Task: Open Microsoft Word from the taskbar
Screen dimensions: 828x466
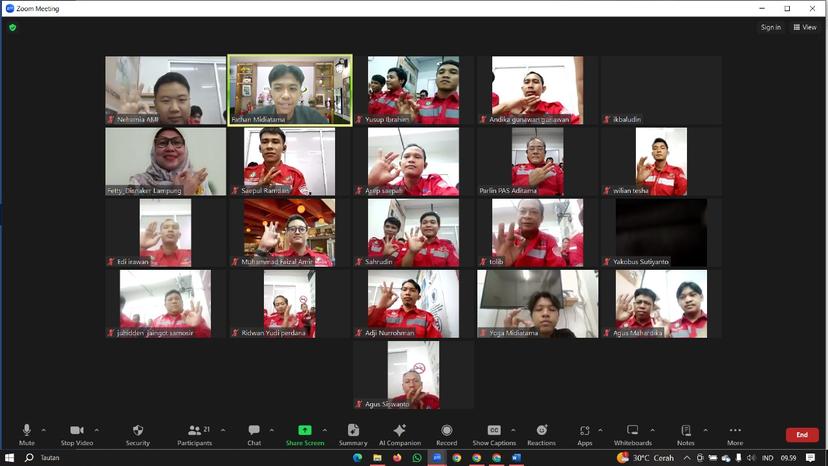Action: [516, 458]
